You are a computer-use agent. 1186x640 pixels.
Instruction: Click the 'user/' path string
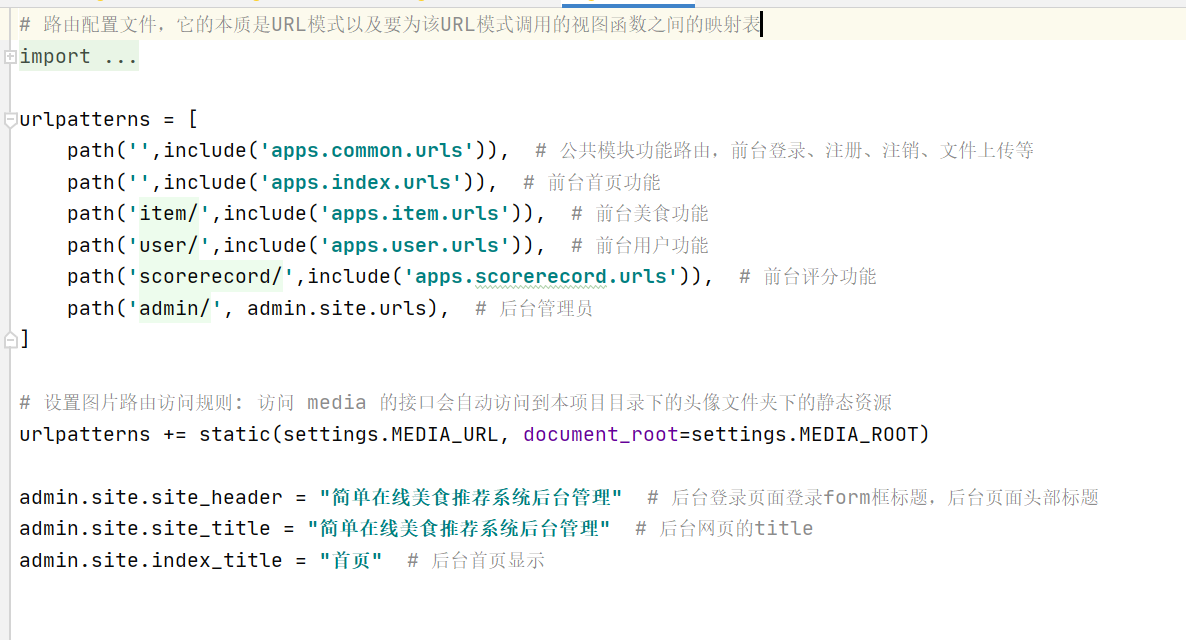(169, 245)
